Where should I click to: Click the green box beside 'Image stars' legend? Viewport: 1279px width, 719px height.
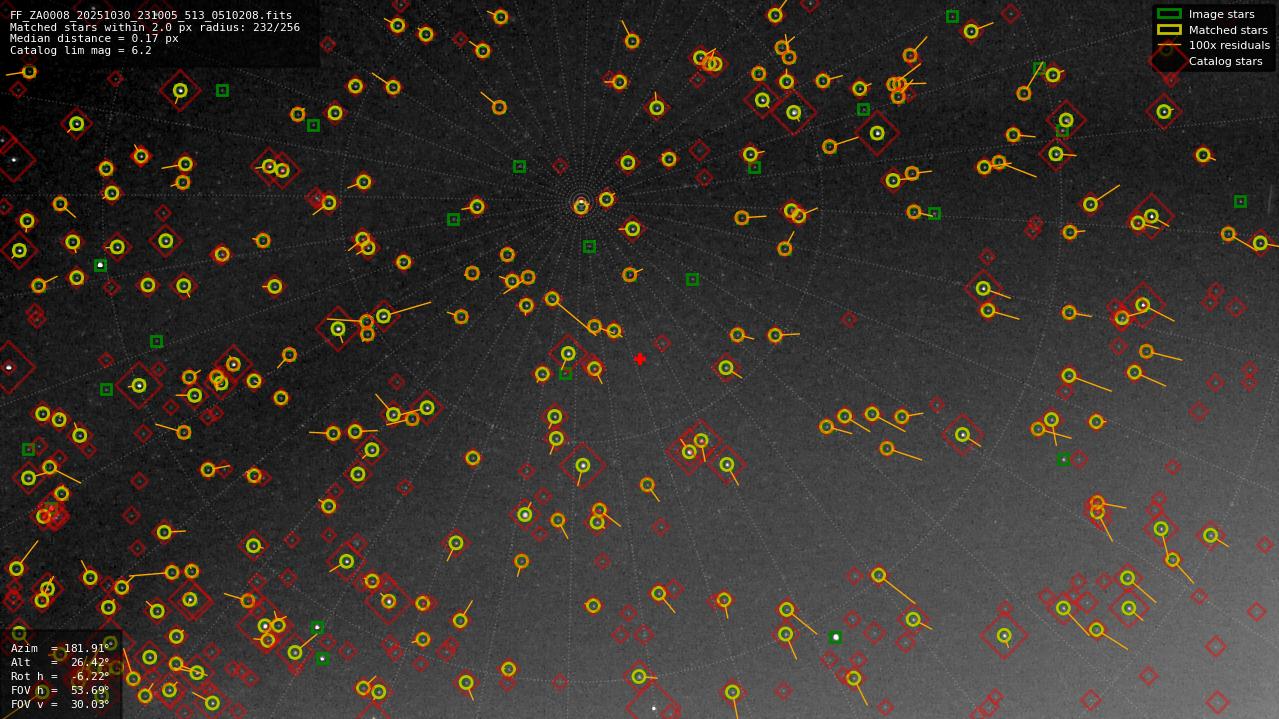[1169, 14]
